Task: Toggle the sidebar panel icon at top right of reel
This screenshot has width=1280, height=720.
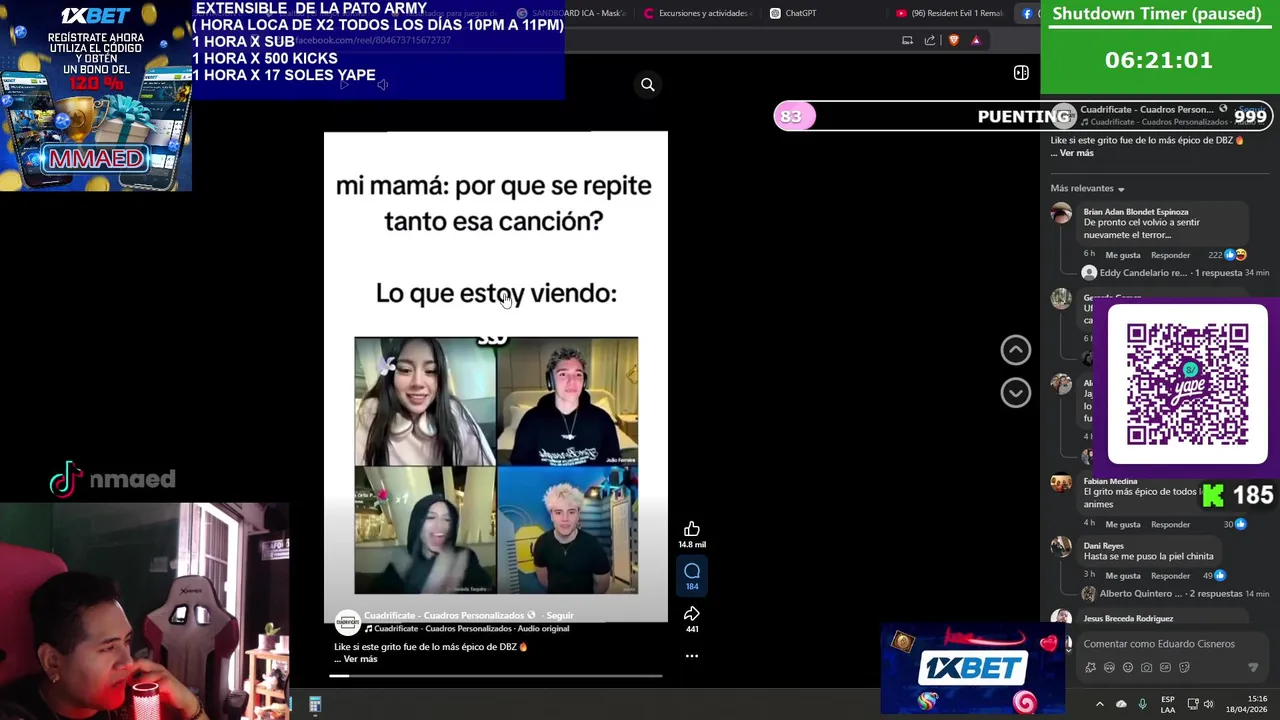Action: (1021, 72)
